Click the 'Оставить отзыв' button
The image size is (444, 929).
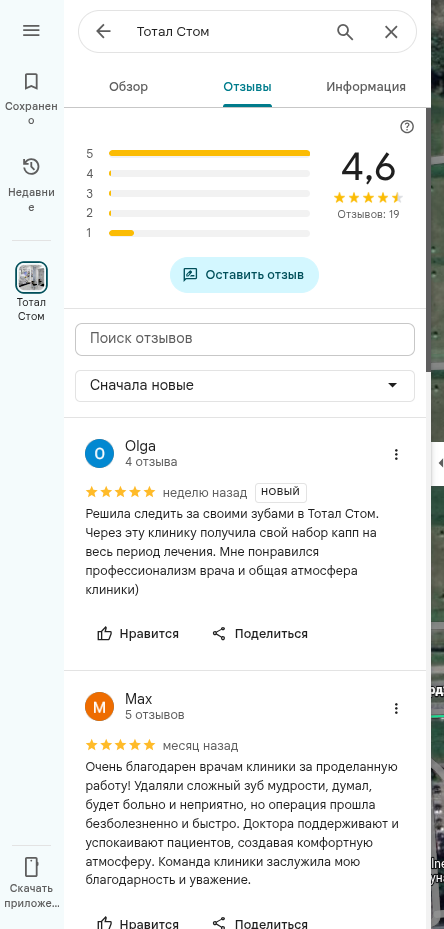pyautogui.click(x=244, y=275)
